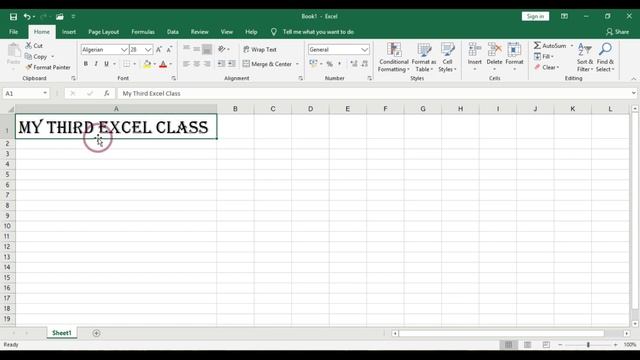The height and width of the screenshot is (360, 640).
Task: Toggle bottom align
Action: (207, 49)
